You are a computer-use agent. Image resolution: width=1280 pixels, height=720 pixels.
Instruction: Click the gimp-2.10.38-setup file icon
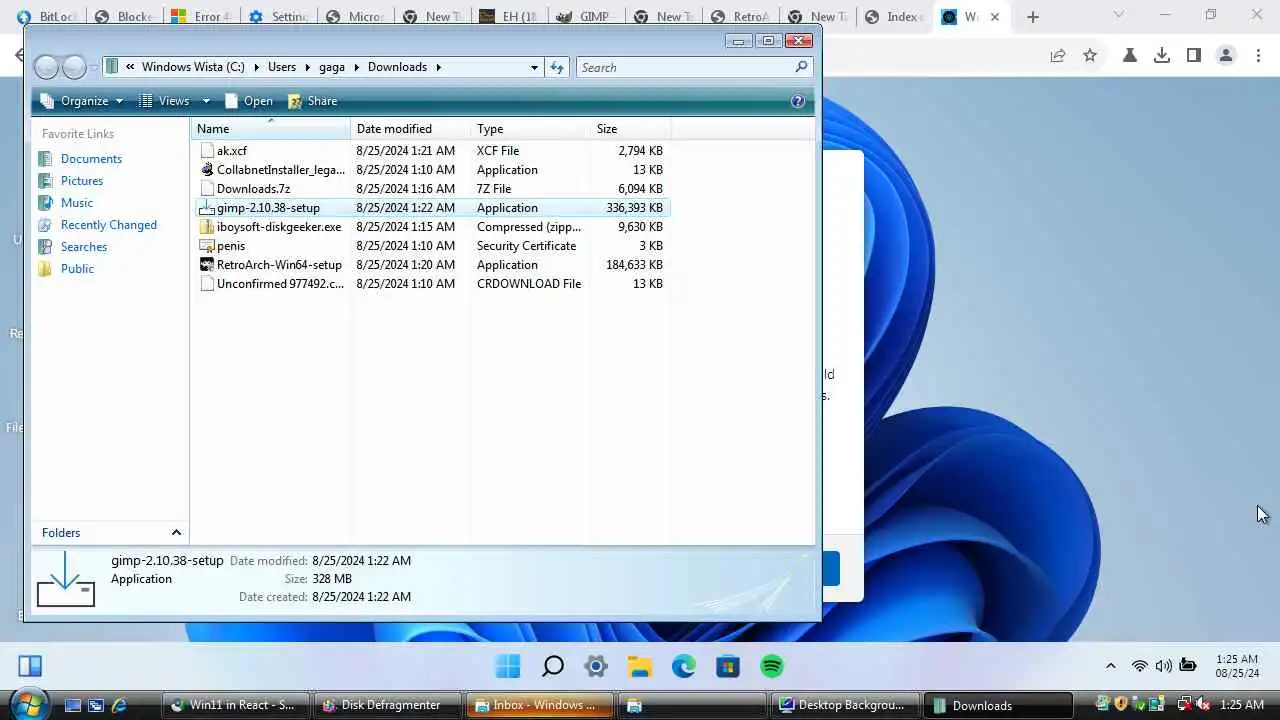click(207, 208)
